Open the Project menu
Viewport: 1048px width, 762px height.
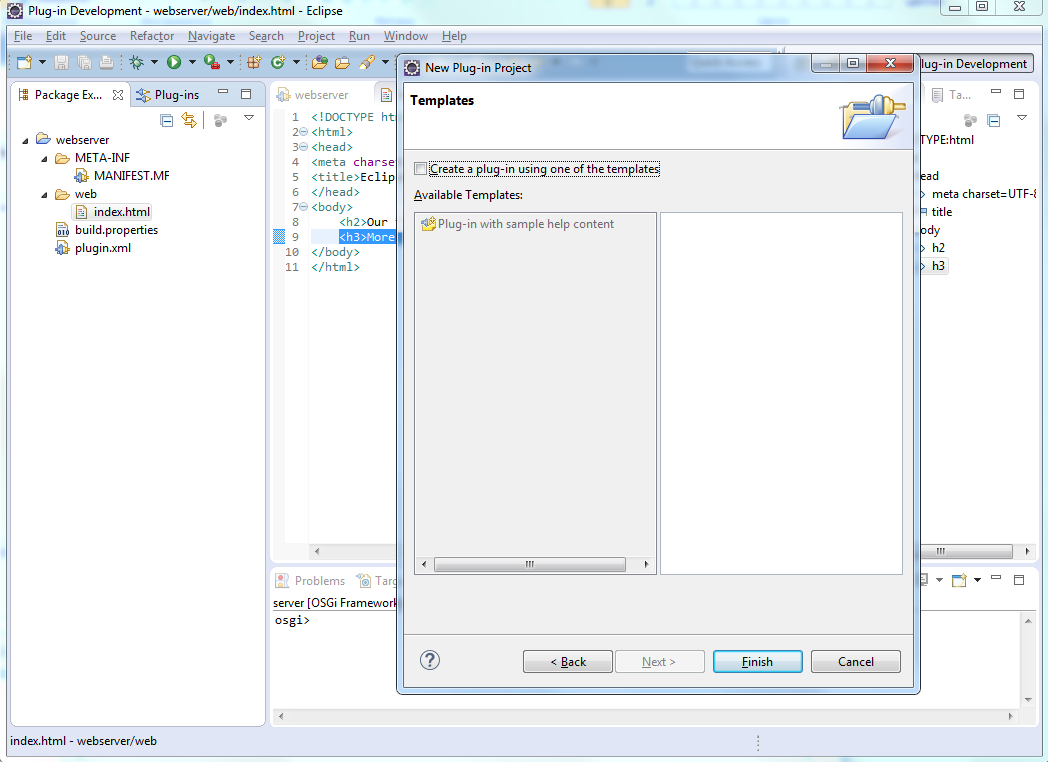point(316,36)
